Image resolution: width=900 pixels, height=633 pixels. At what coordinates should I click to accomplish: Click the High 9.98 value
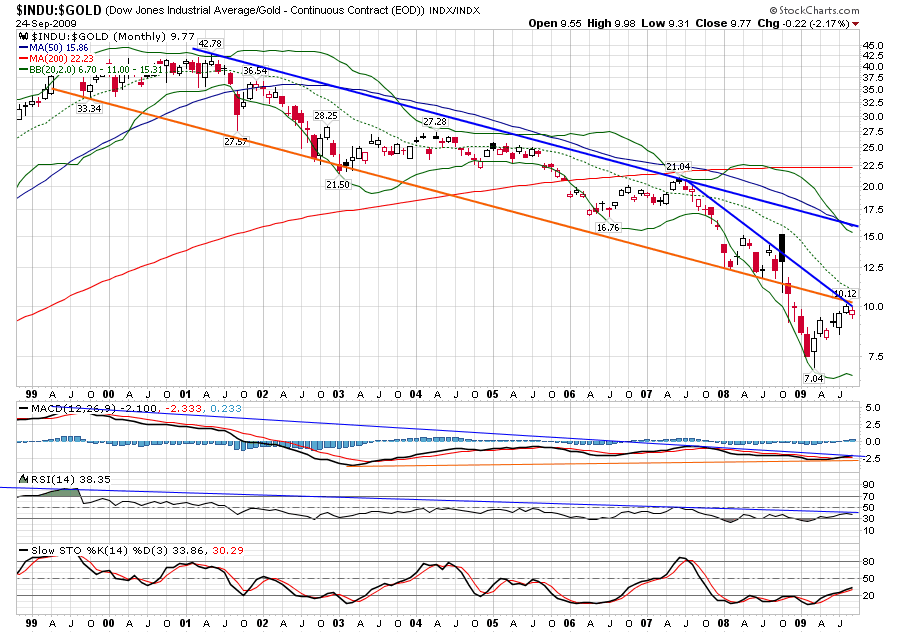[x=611, y=24]
